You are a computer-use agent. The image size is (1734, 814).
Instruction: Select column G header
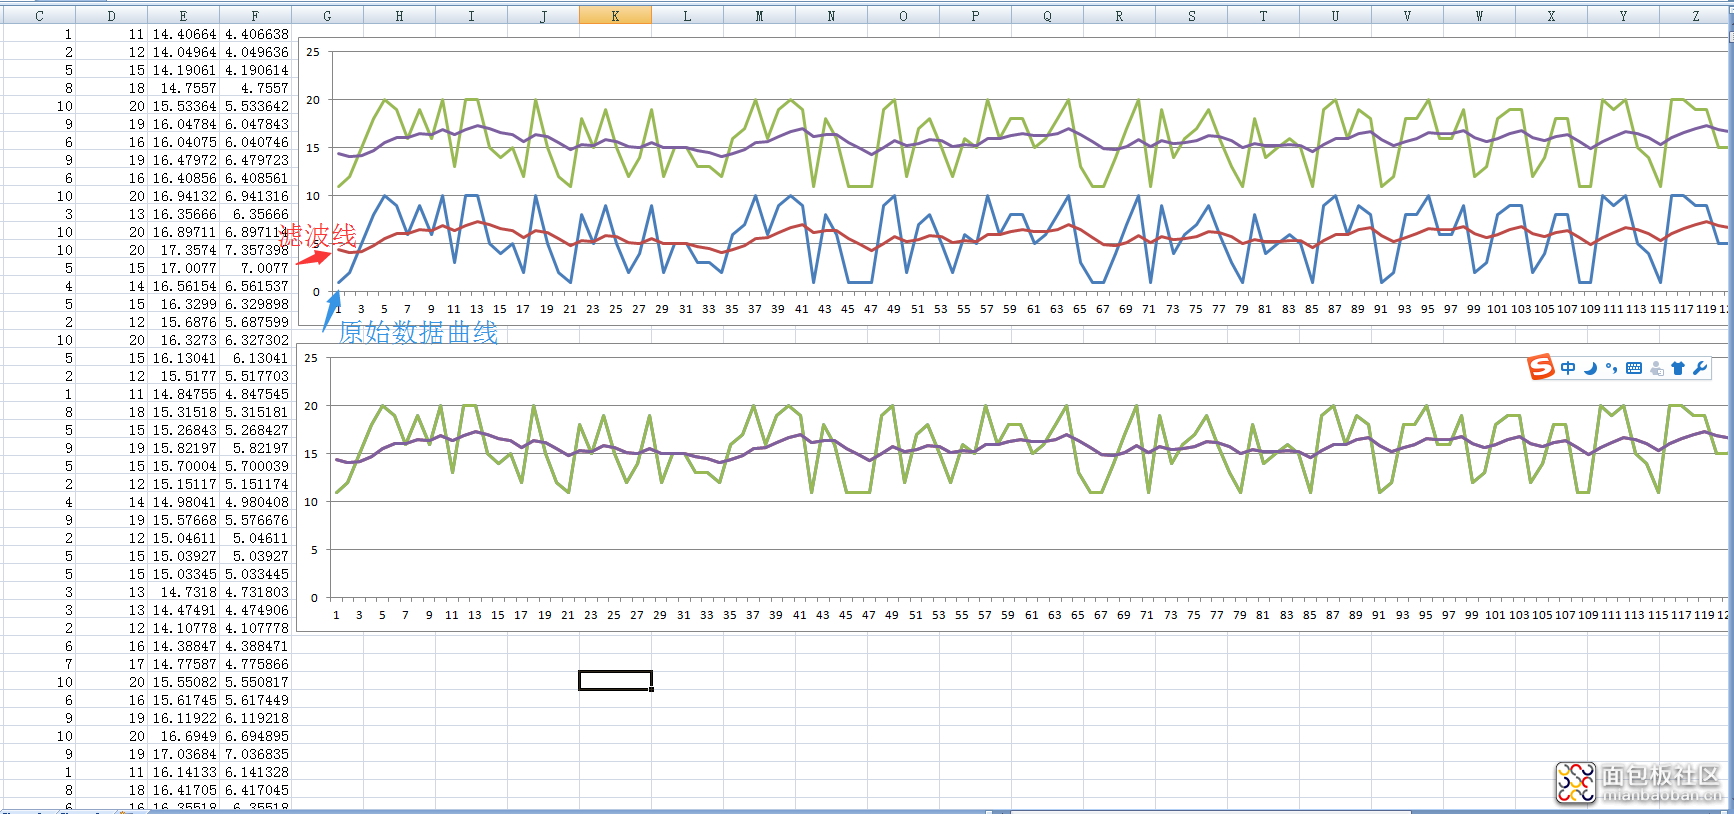click(327, 16)
